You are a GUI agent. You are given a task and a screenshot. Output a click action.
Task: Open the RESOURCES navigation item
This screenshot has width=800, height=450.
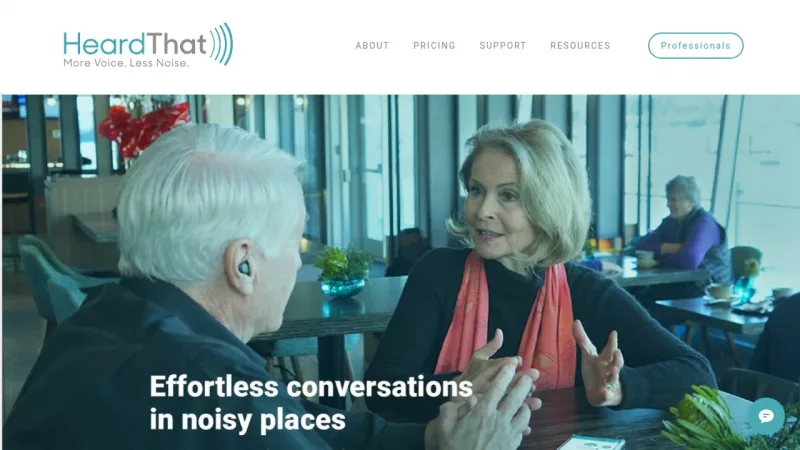[580, 45]
